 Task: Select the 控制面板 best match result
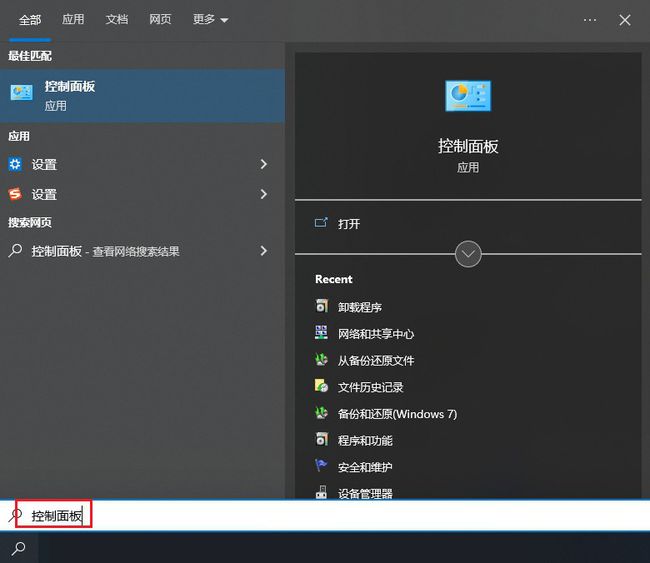tap(142, 96)
